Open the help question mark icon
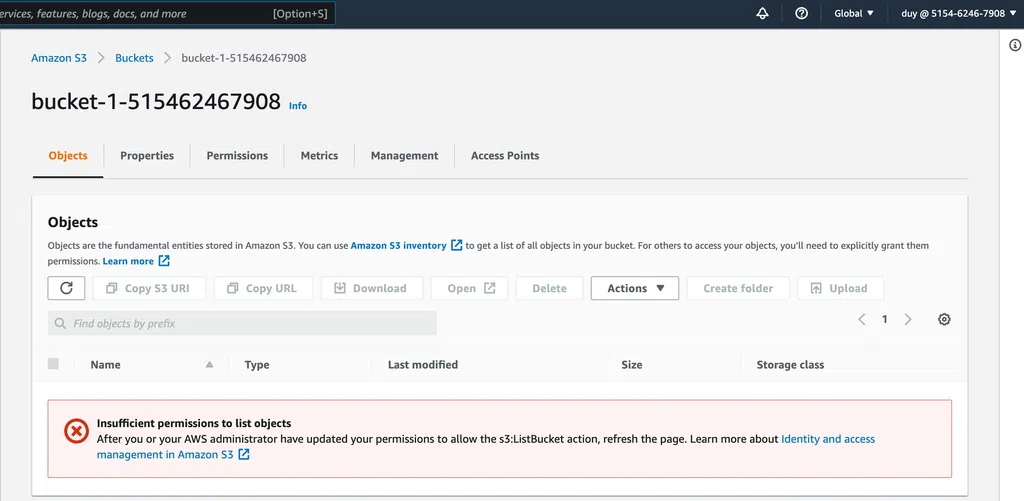The height and width of the screenshot is (501, 1024). (801, 13)
